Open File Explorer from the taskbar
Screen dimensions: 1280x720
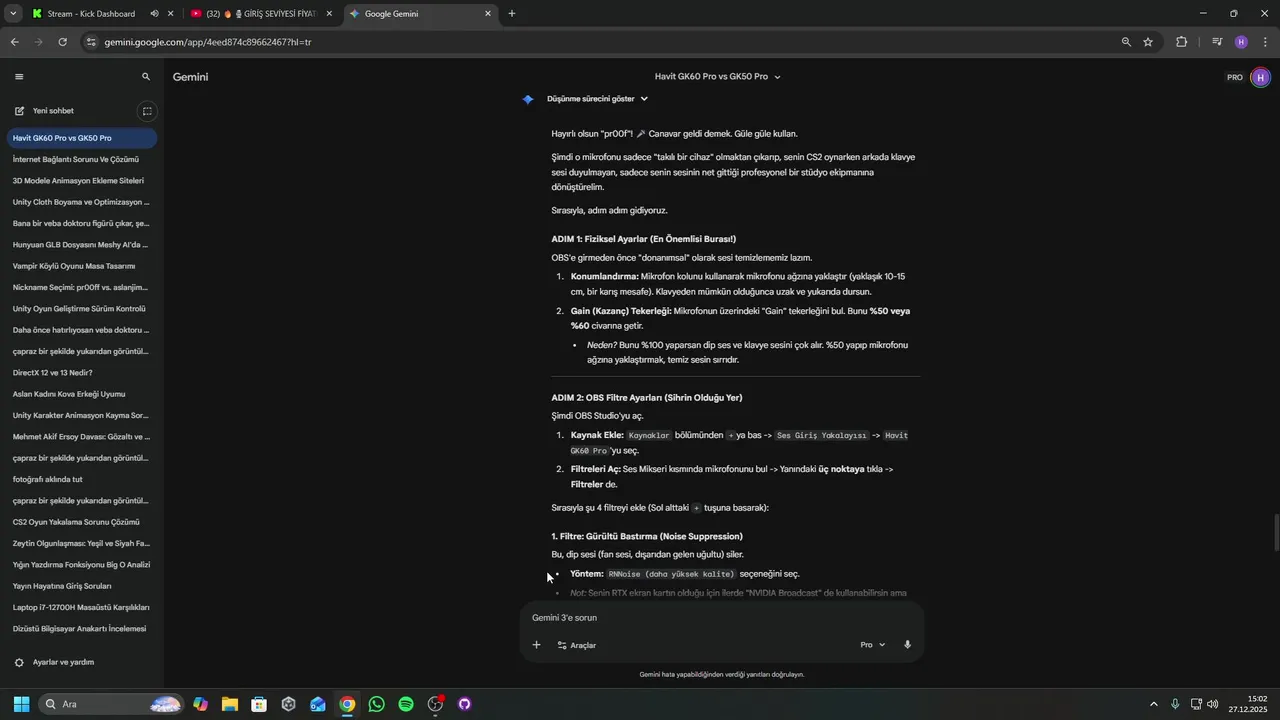229,704
